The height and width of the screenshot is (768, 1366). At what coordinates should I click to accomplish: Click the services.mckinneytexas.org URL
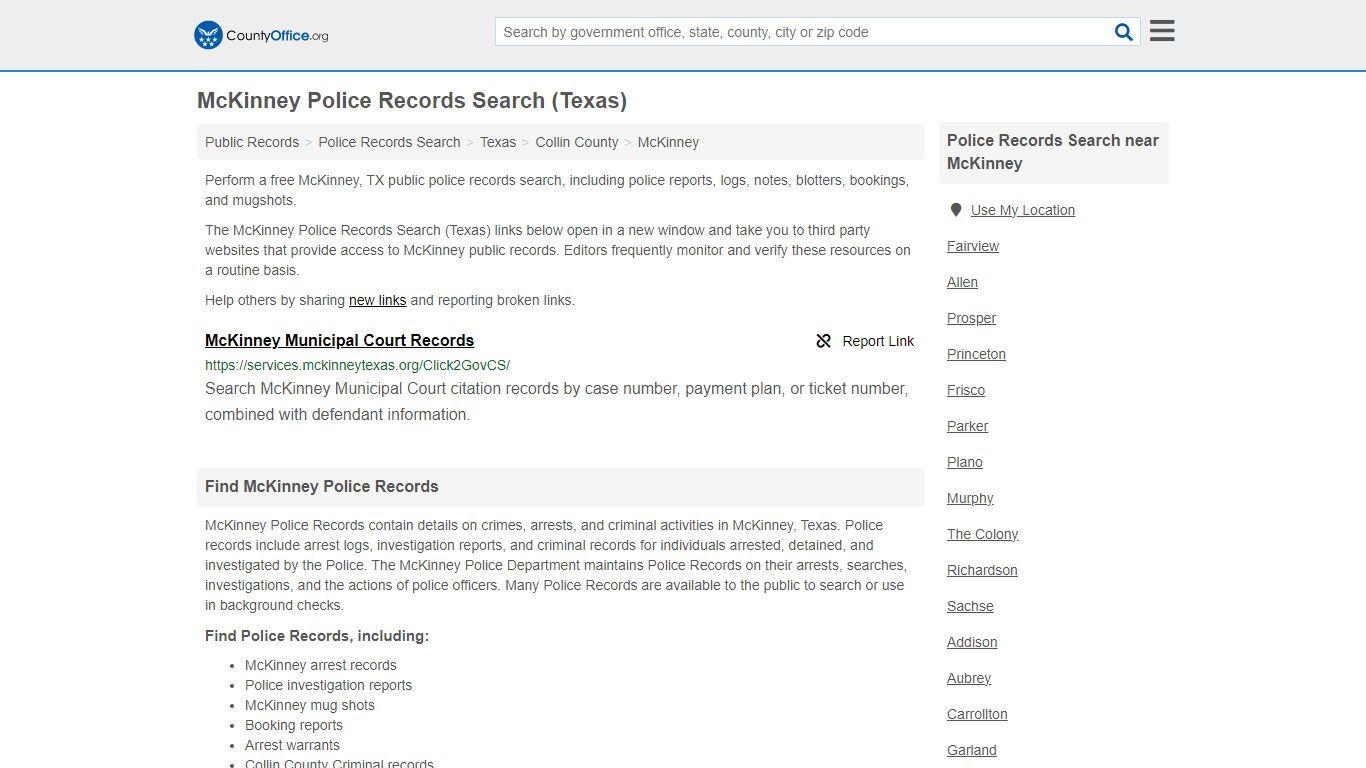(x=357, y=365)
